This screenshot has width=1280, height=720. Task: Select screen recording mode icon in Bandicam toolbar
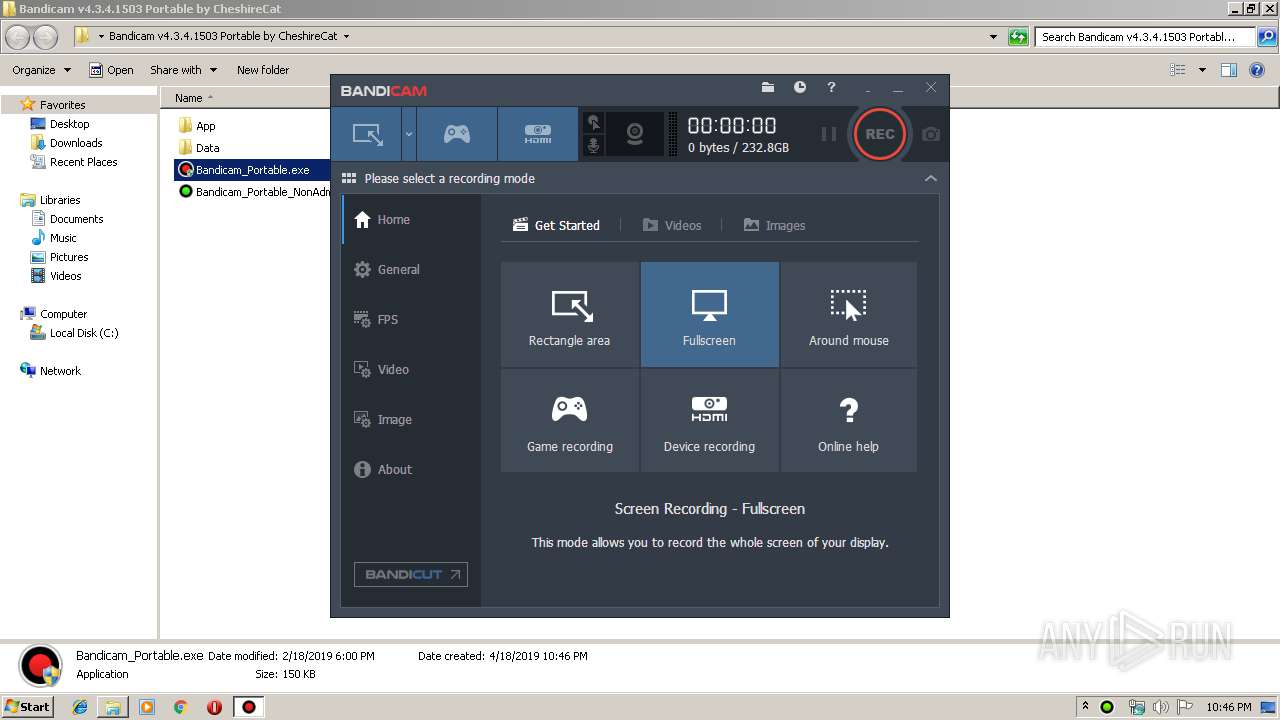click(368, 134)
